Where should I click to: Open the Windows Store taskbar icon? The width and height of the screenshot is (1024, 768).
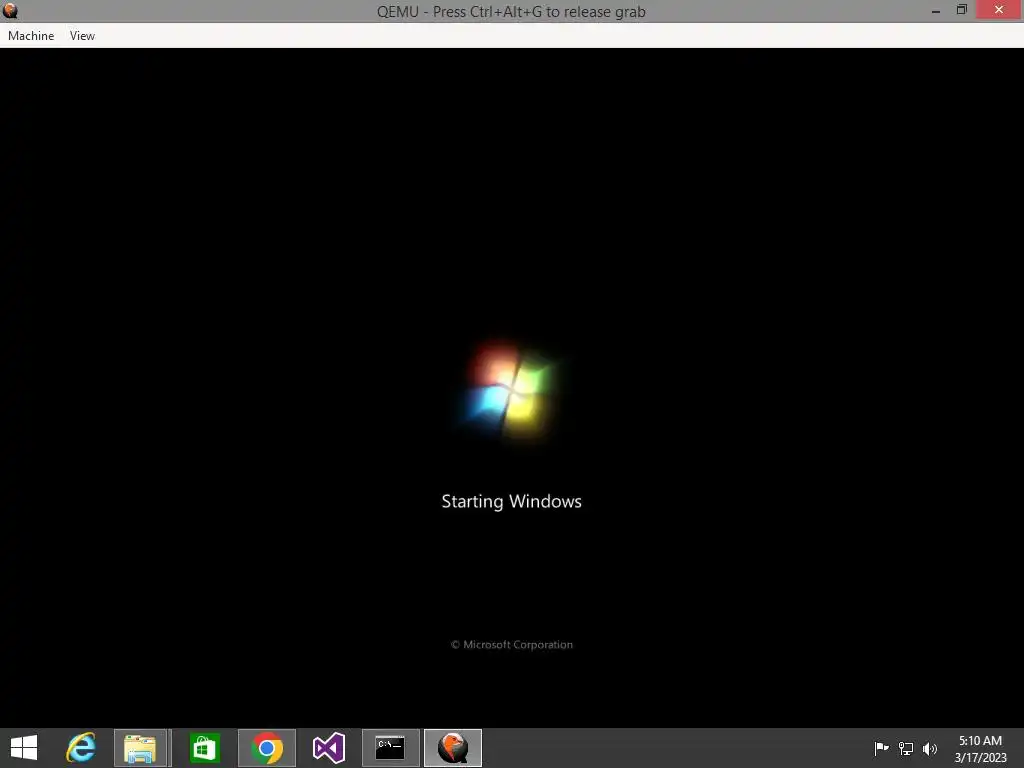click(204, 748)
